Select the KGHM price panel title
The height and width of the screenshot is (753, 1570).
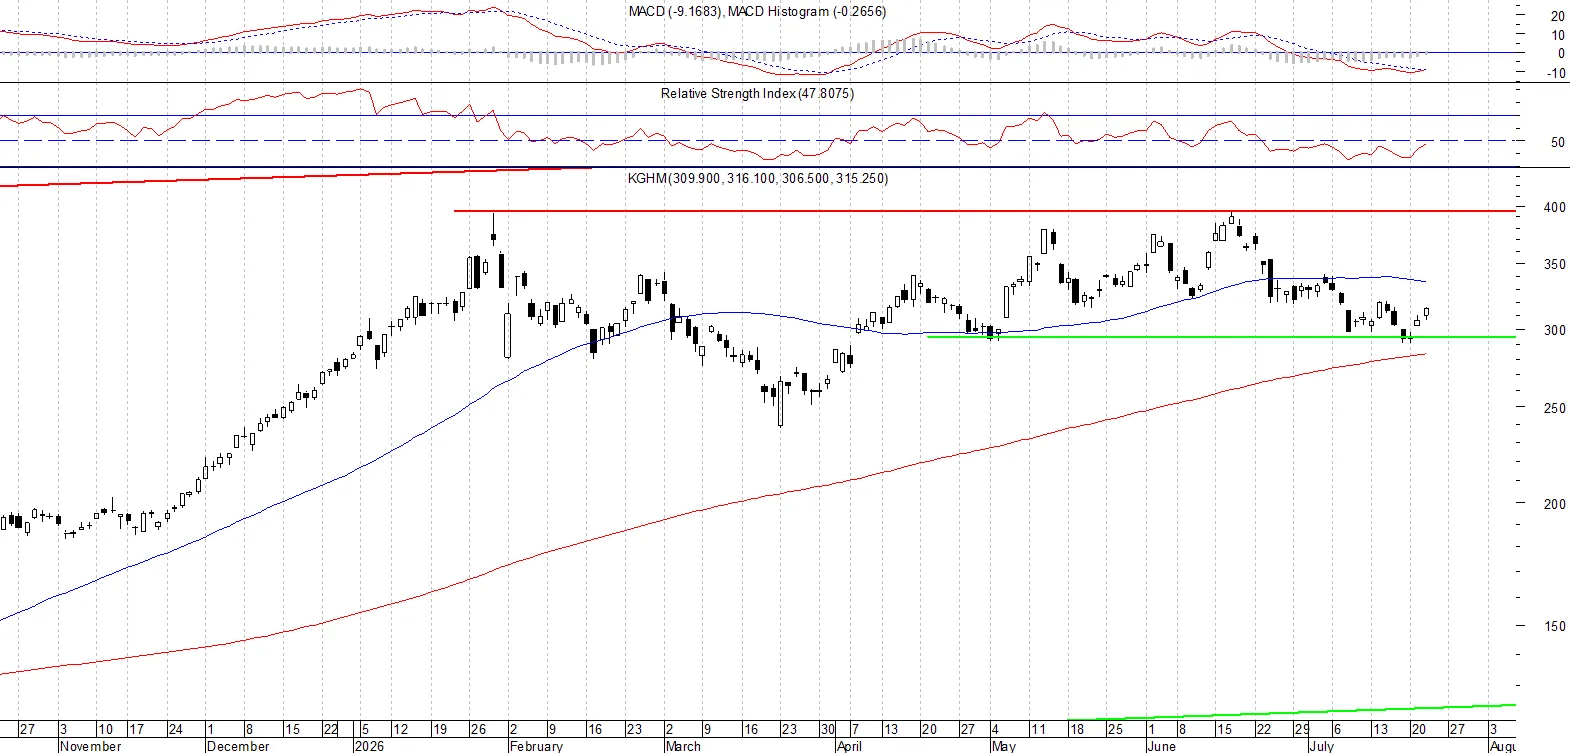click(x=757, y=179)
